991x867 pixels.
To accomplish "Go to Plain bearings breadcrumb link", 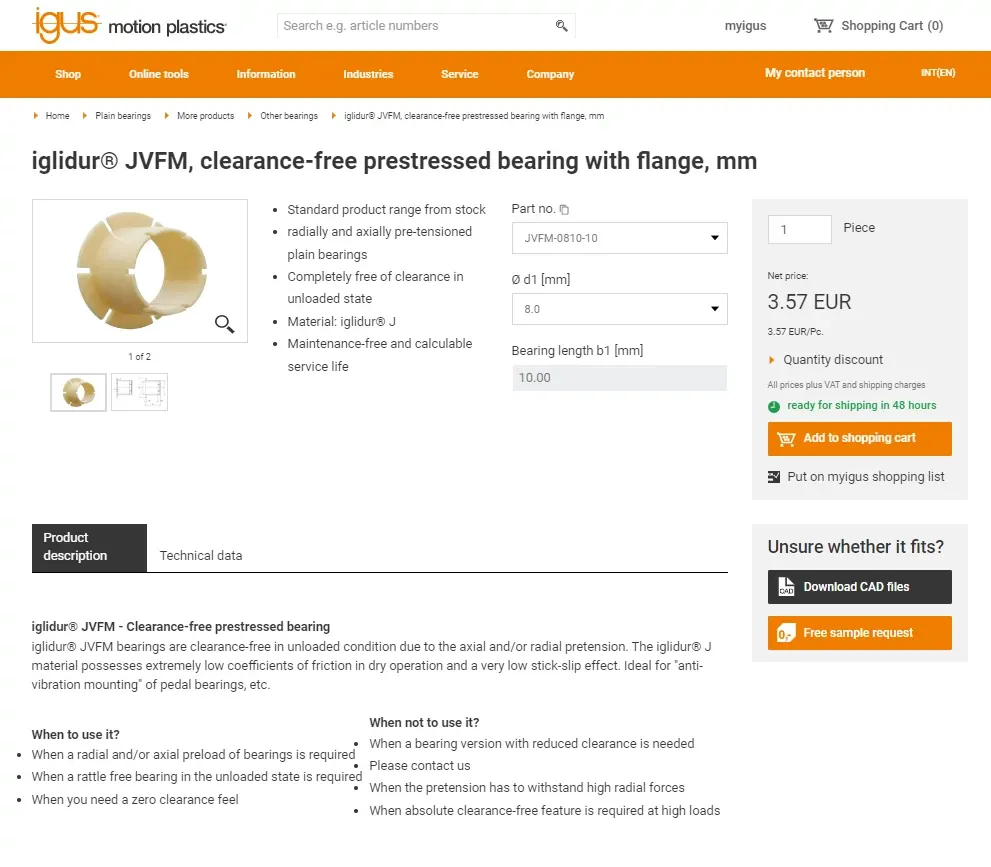I will (123, 116).
